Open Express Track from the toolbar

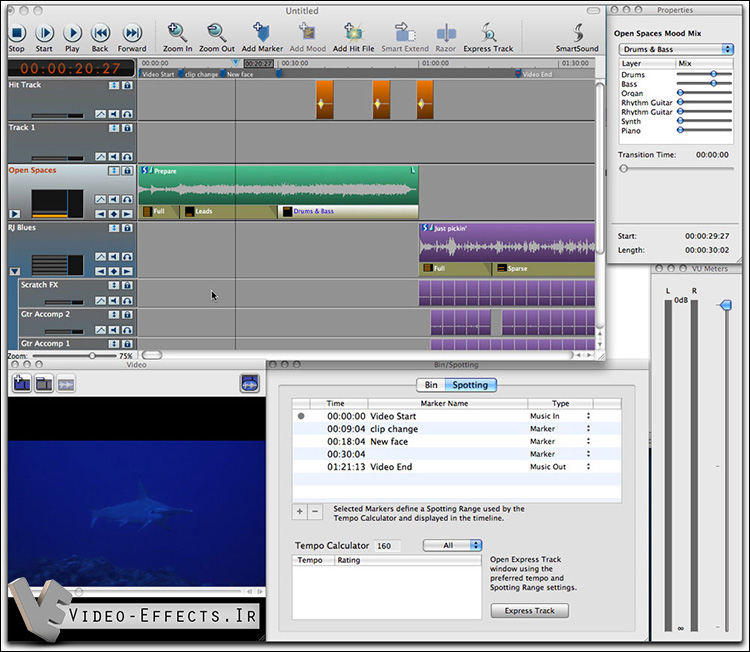click(488, 33)
